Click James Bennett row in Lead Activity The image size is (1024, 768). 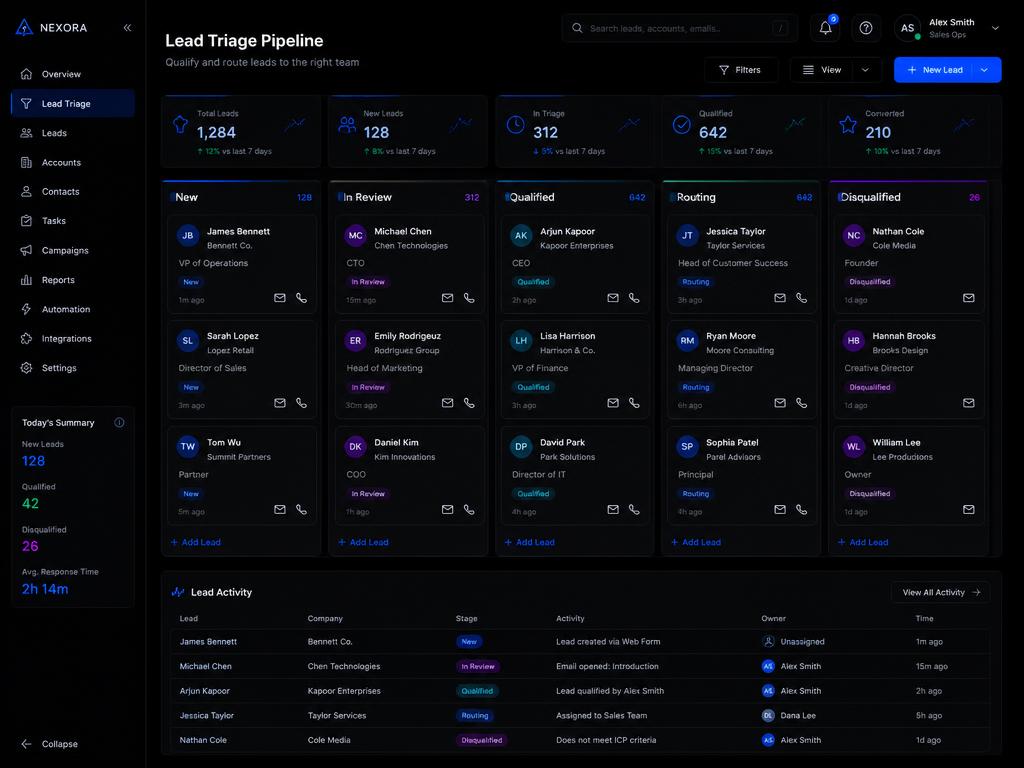[580, 641]
